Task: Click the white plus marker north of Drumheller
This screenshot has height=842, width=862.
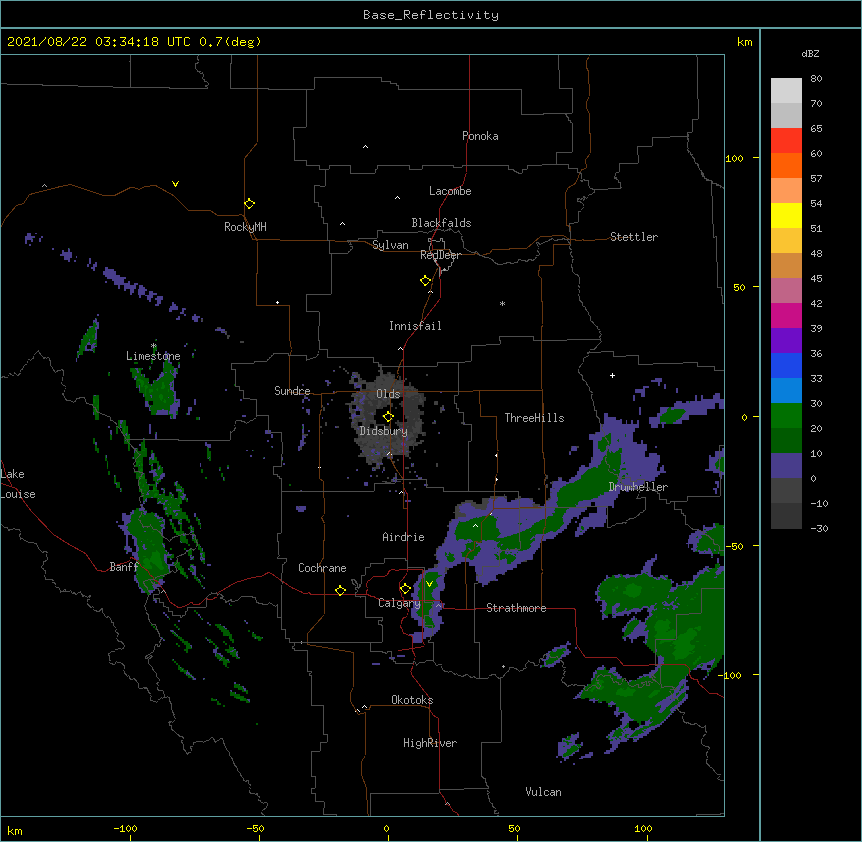Action: tap(612, 375)
